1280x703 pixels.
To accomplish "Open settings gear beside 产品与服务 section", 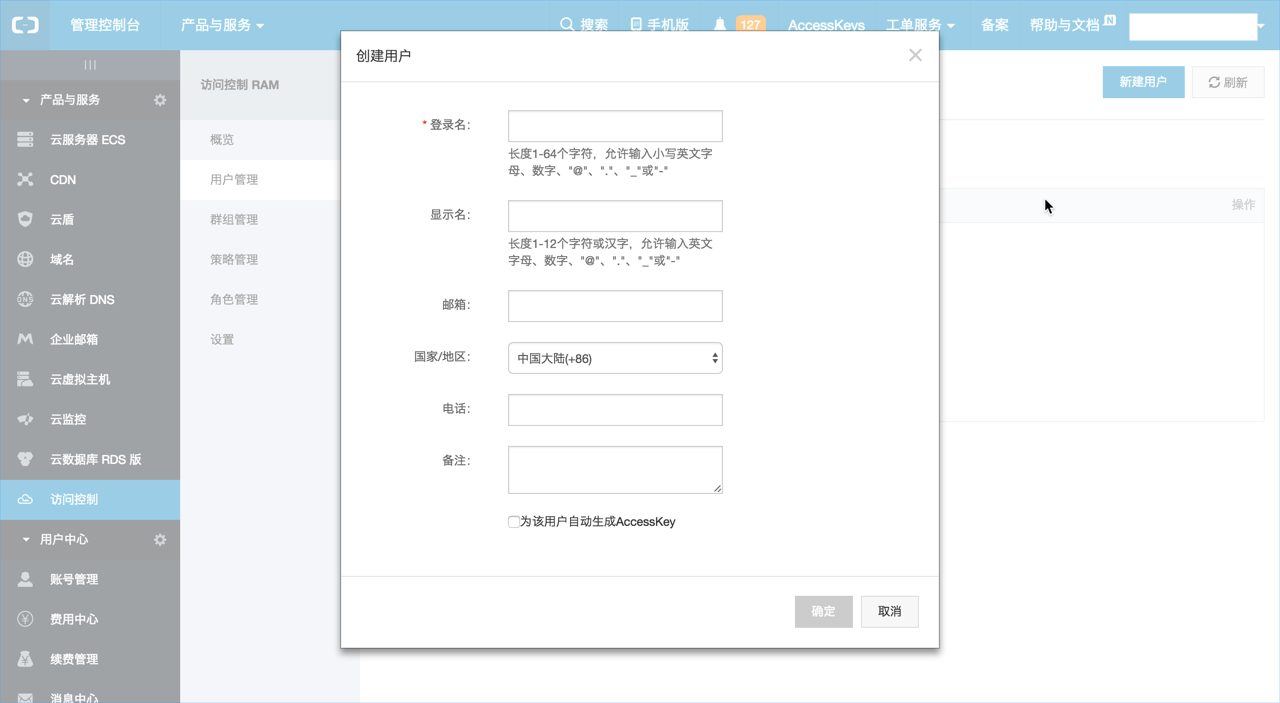I will point(160,100).
